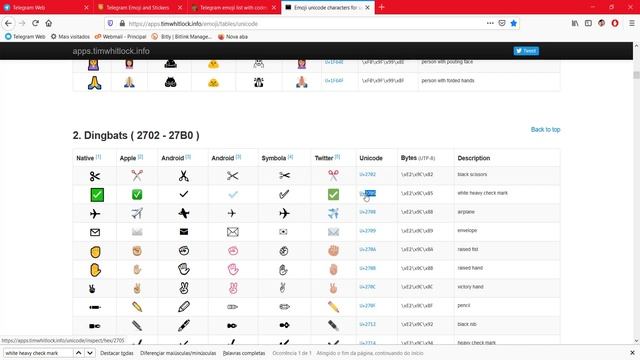Open footnote [2] next to Apple header
This screenshot has width=640, height=360.
click(x=140, y=157)
